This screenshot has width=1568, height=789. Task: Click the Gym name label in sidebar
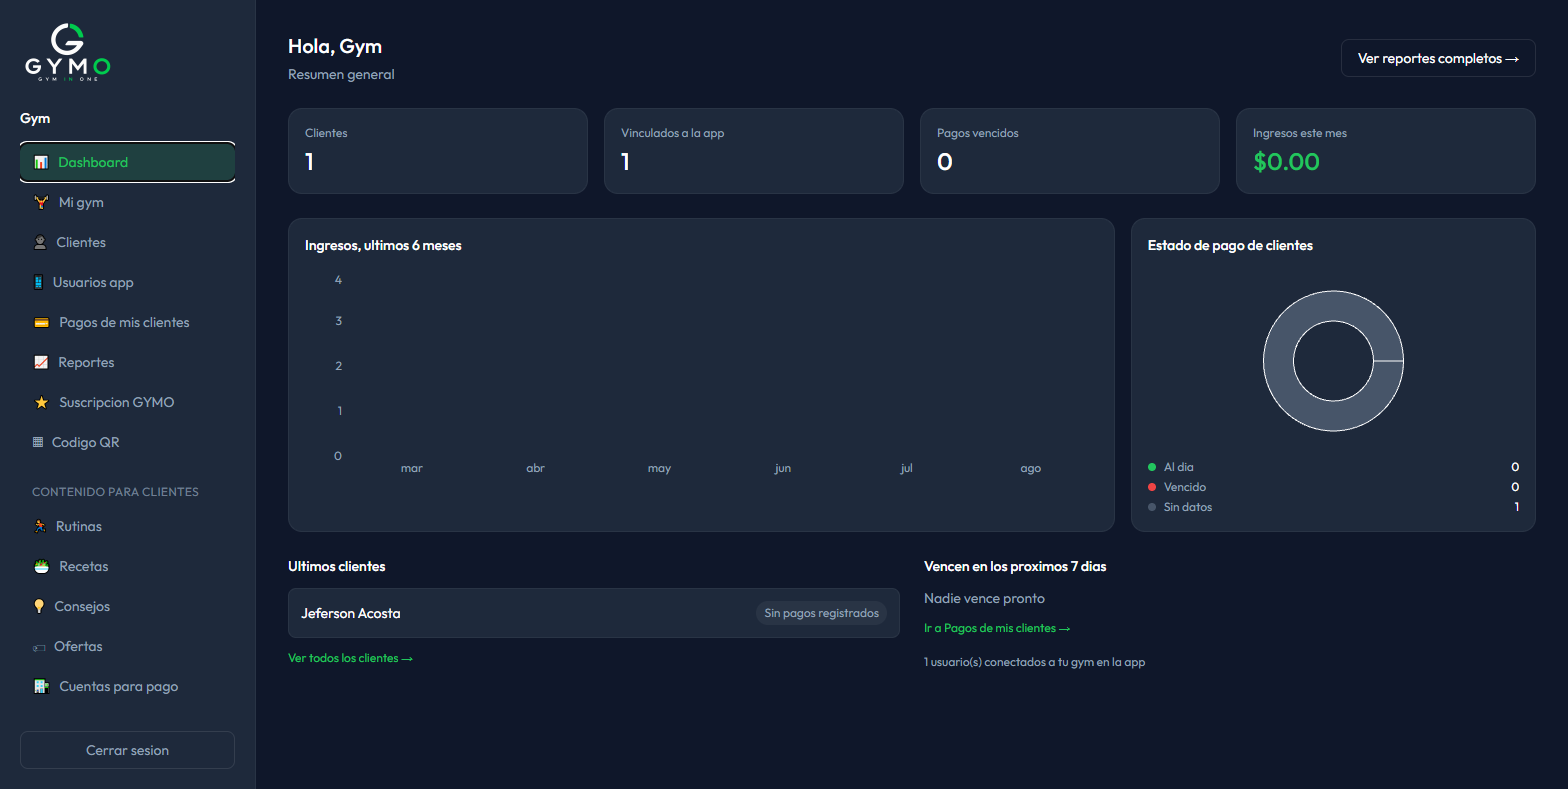pos(35,118)
